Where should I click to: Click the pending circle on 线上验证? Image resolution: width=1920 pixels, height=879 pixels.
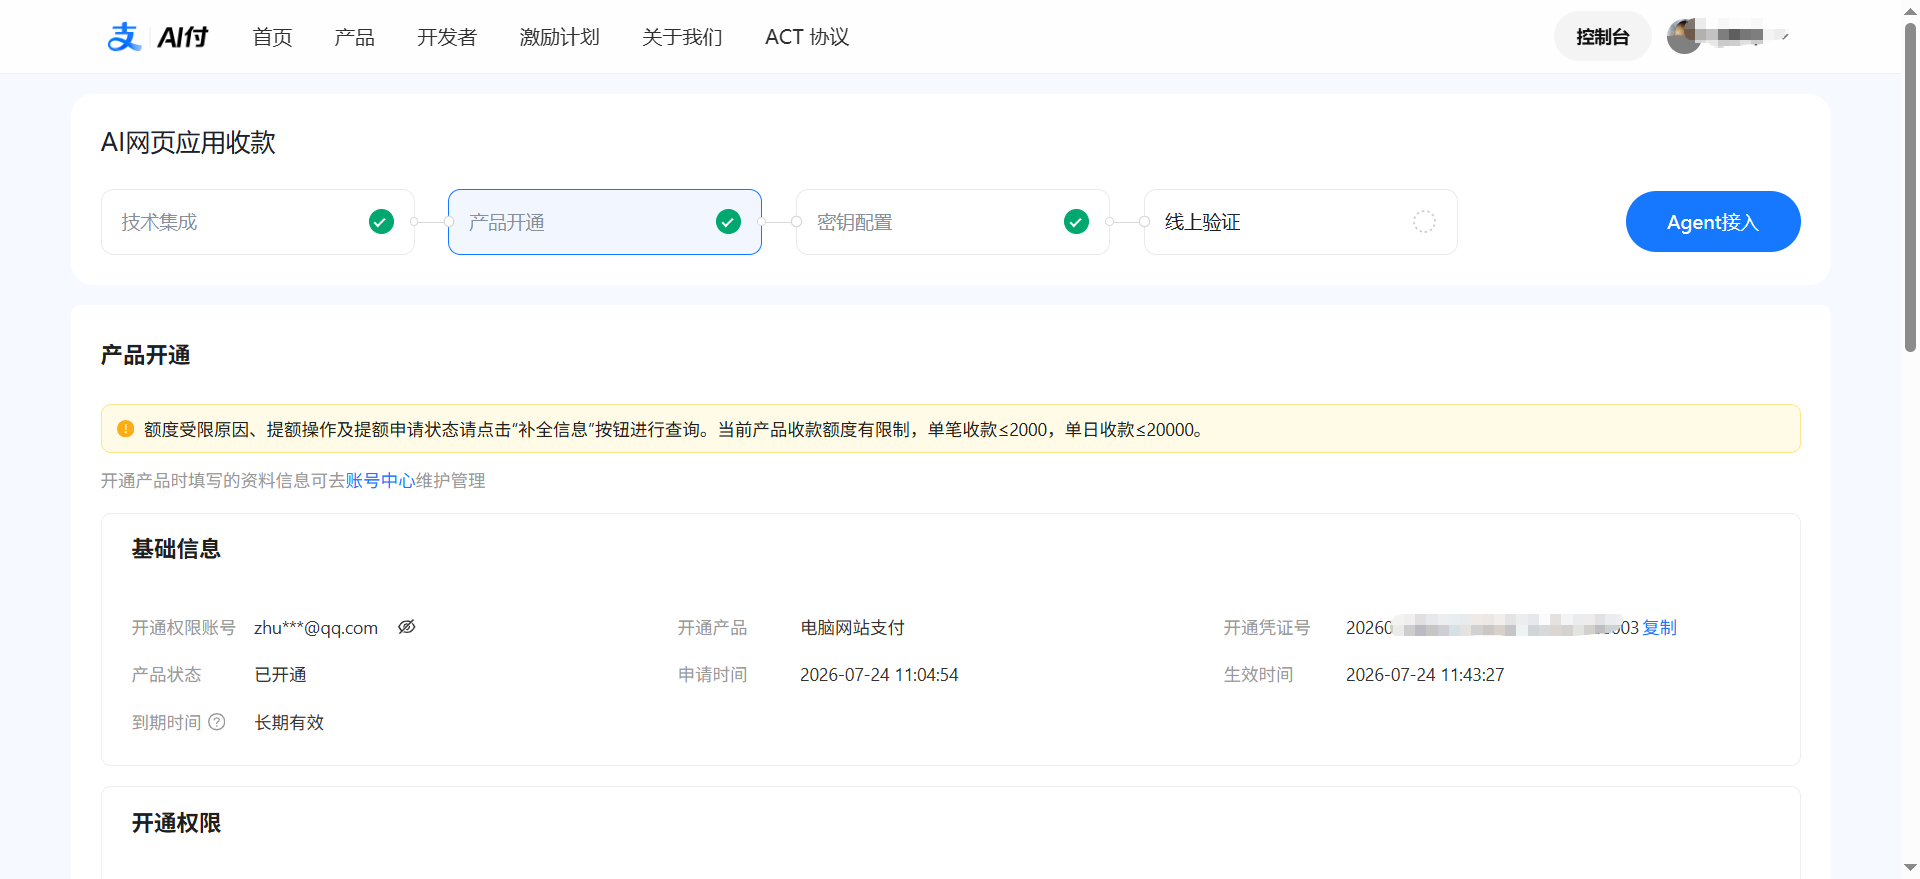click(x=1424, y=222)
